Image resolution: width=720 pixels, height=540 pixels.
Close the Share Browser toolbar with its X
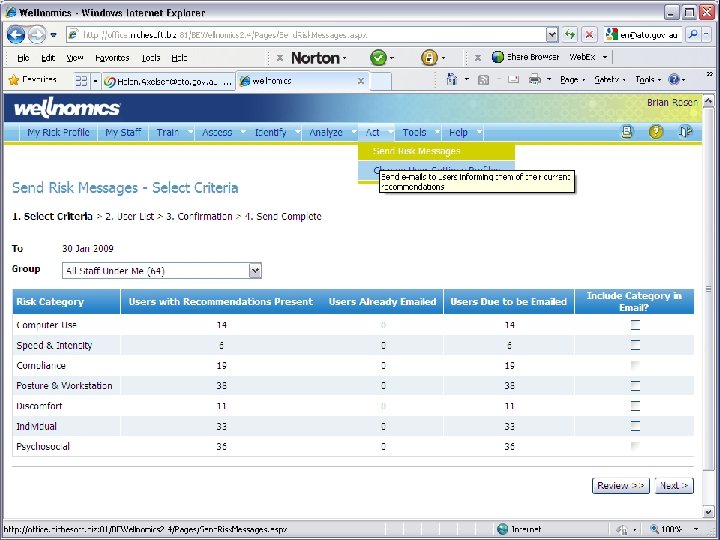[478, 57]
